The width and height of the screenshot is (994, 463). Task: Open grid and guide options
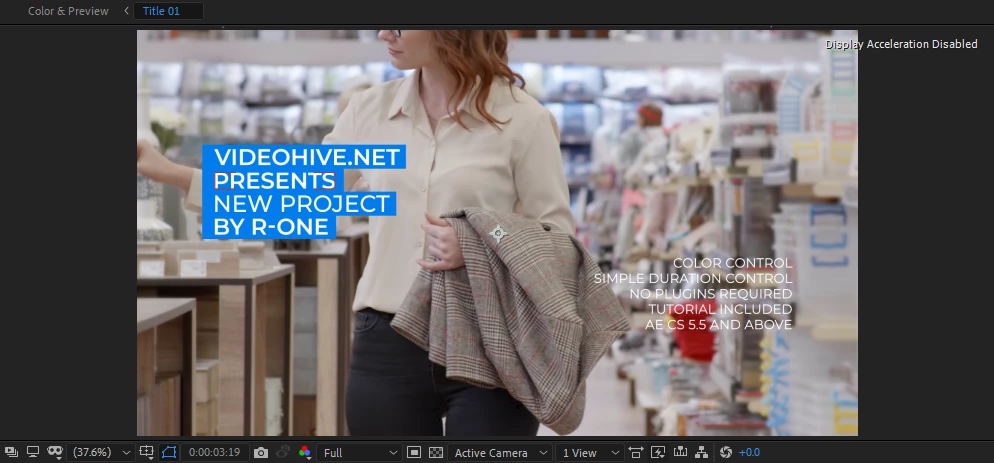[146, 452]
